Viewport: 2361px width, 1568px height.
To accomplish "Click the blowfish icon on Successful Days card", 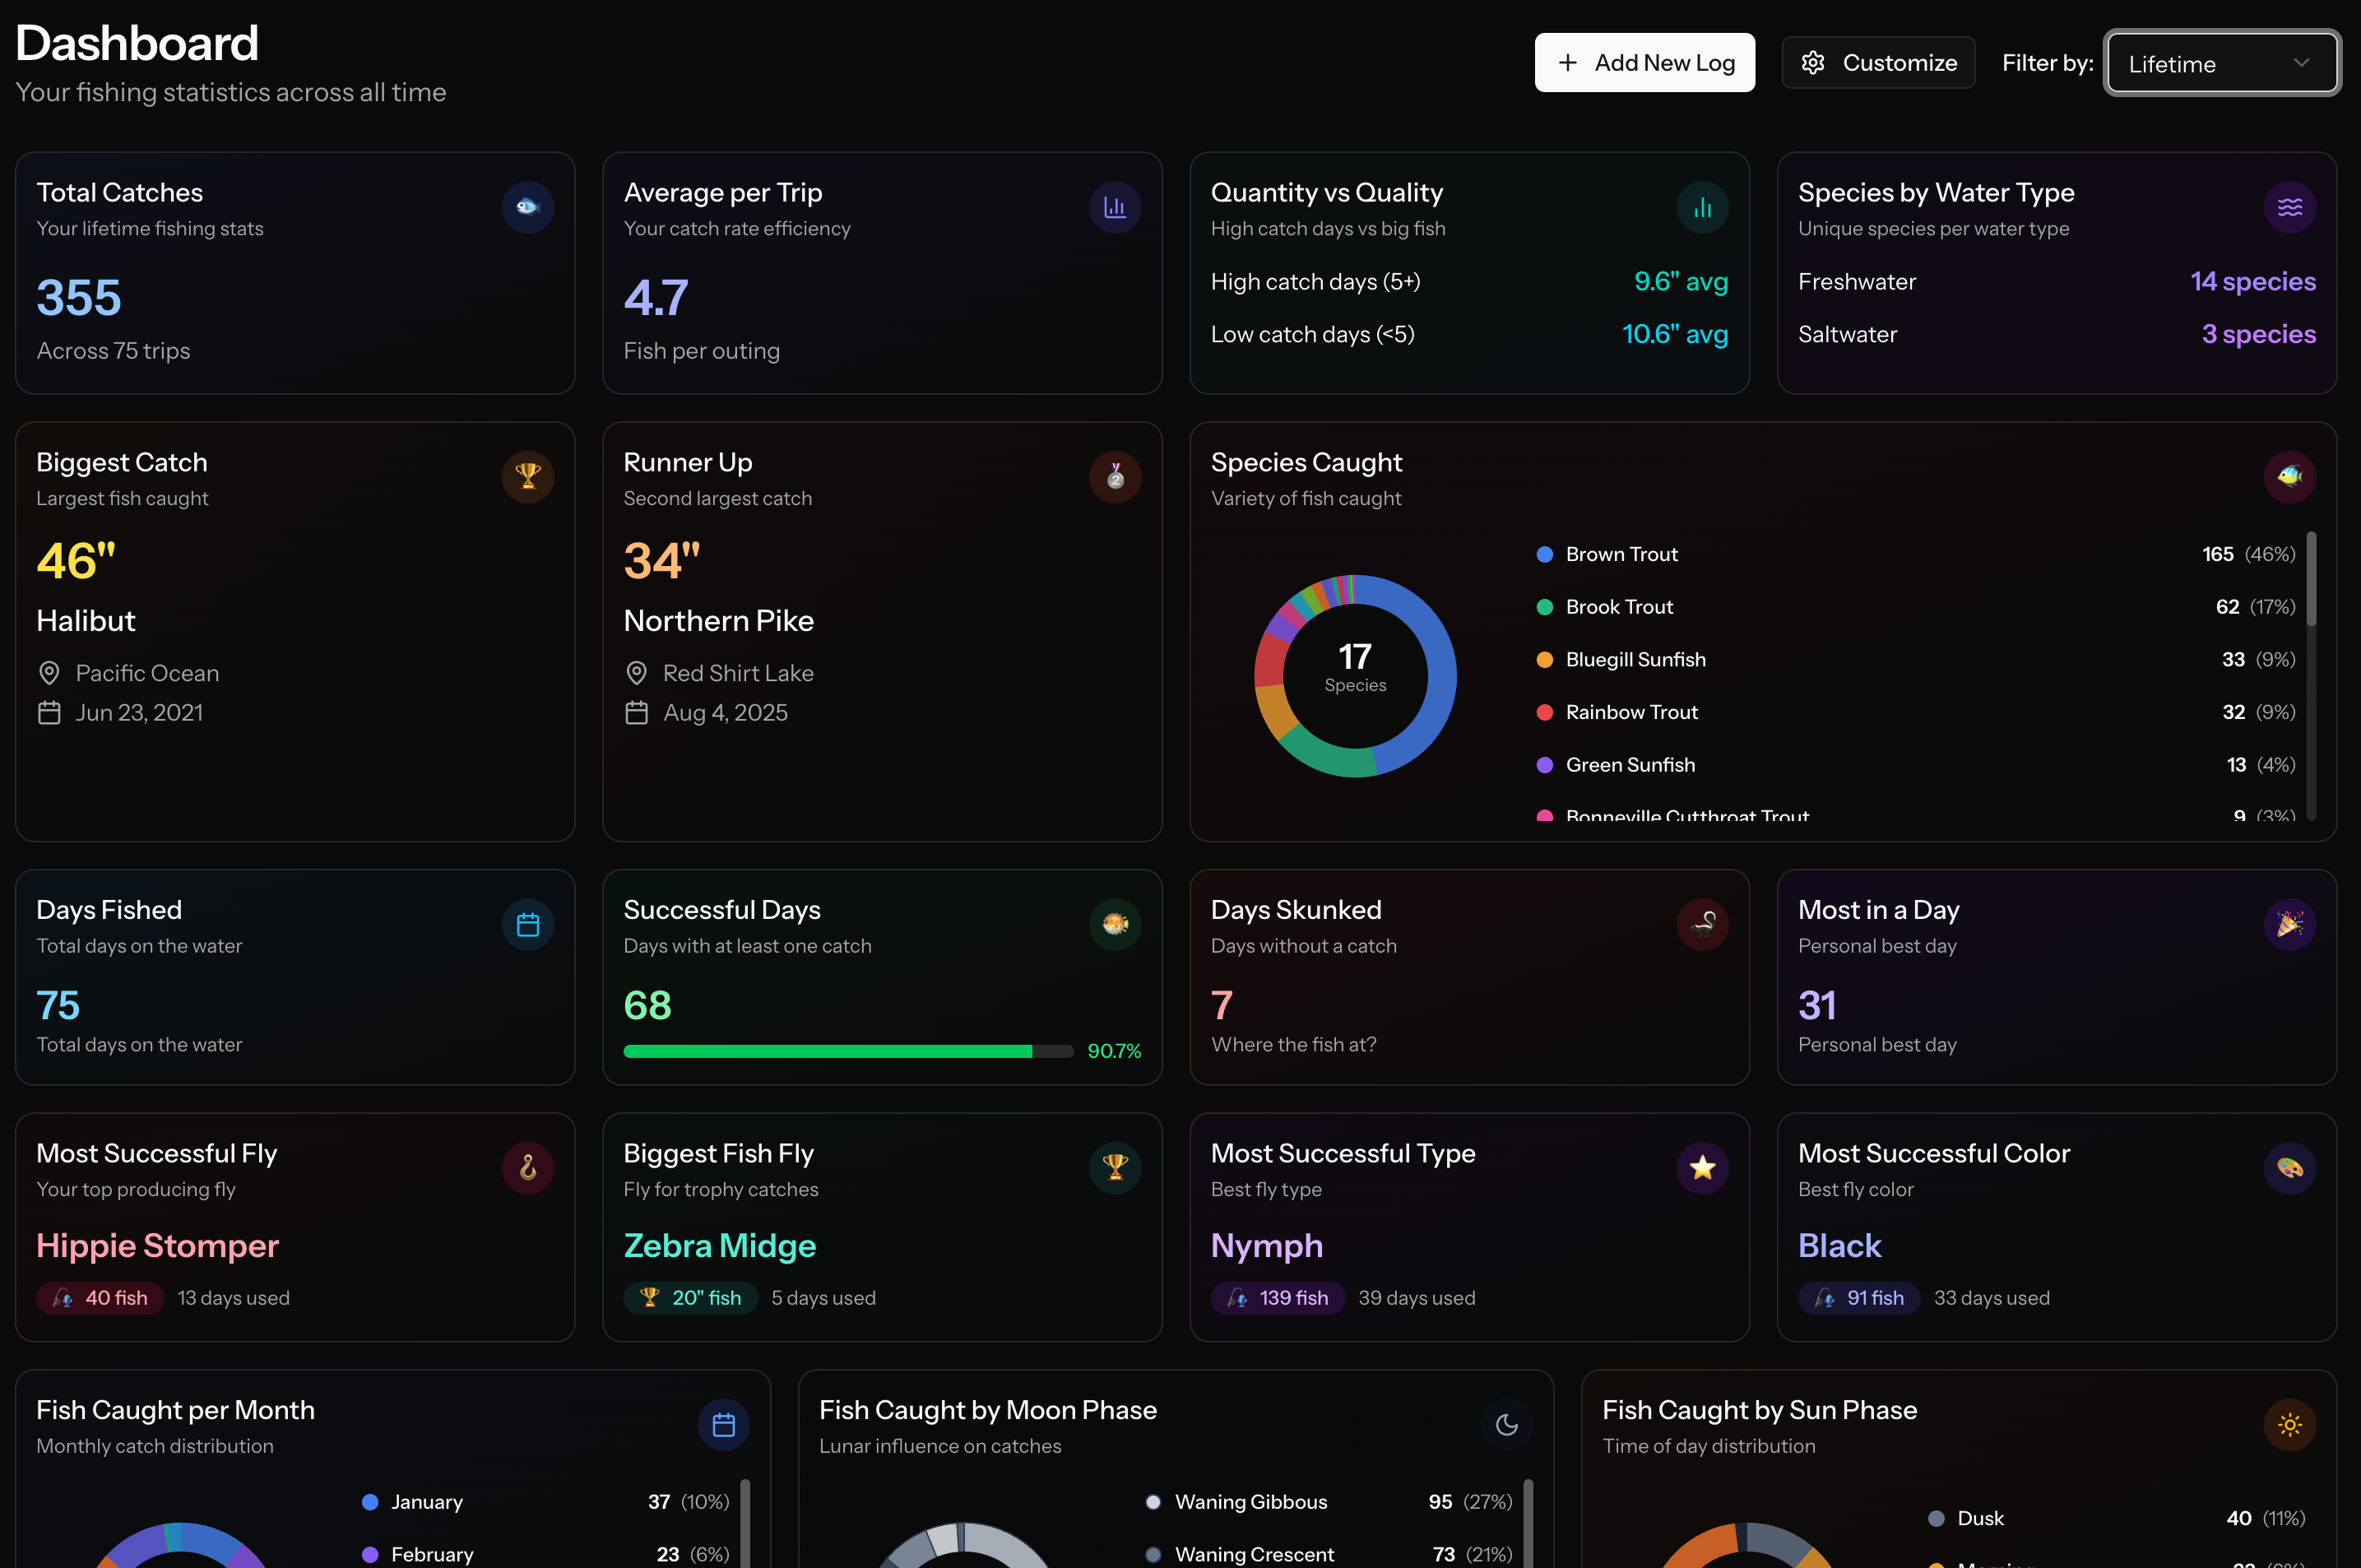I will tap(1115, 924).
